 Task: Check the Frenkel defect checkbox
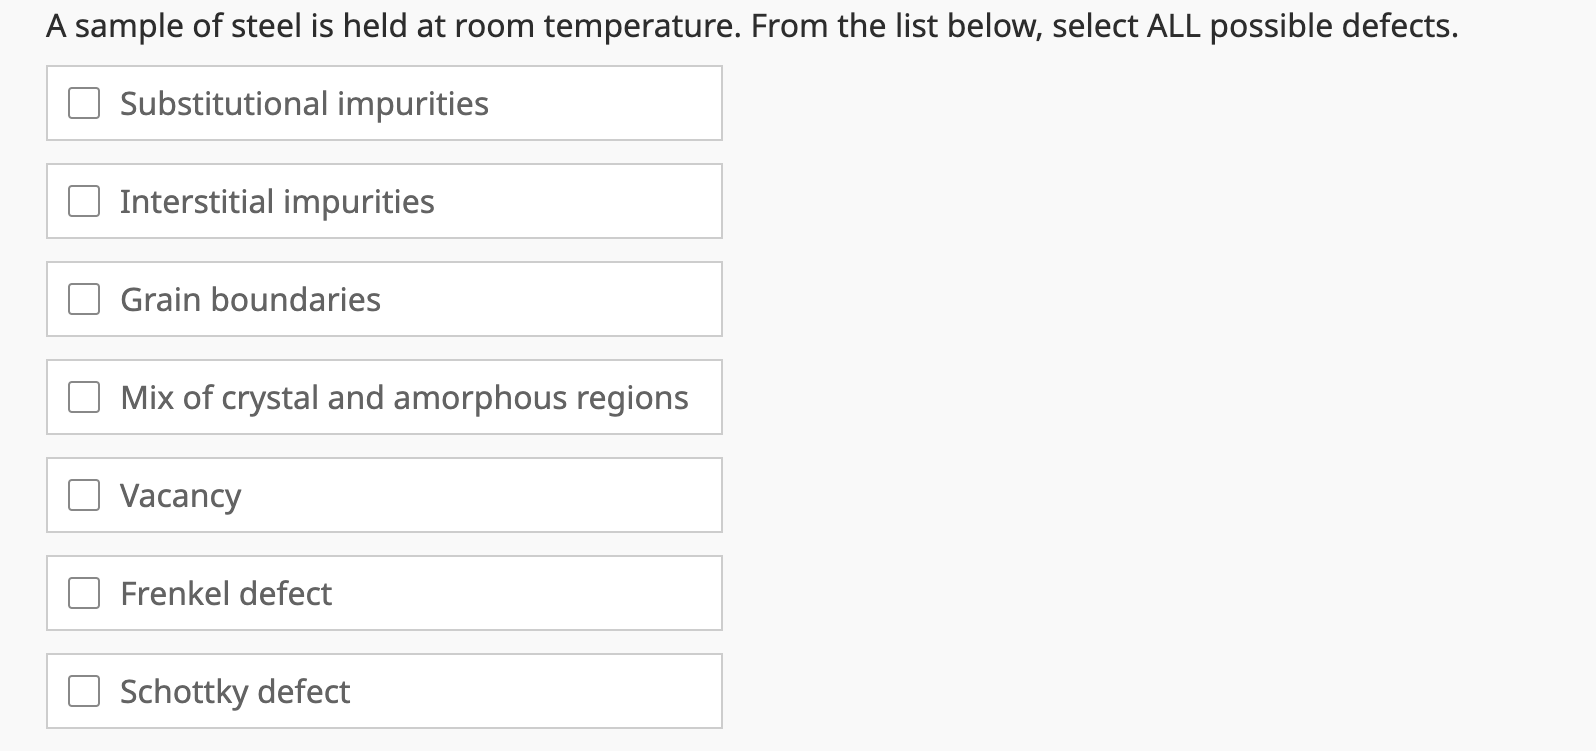click(x=83, y=592)
